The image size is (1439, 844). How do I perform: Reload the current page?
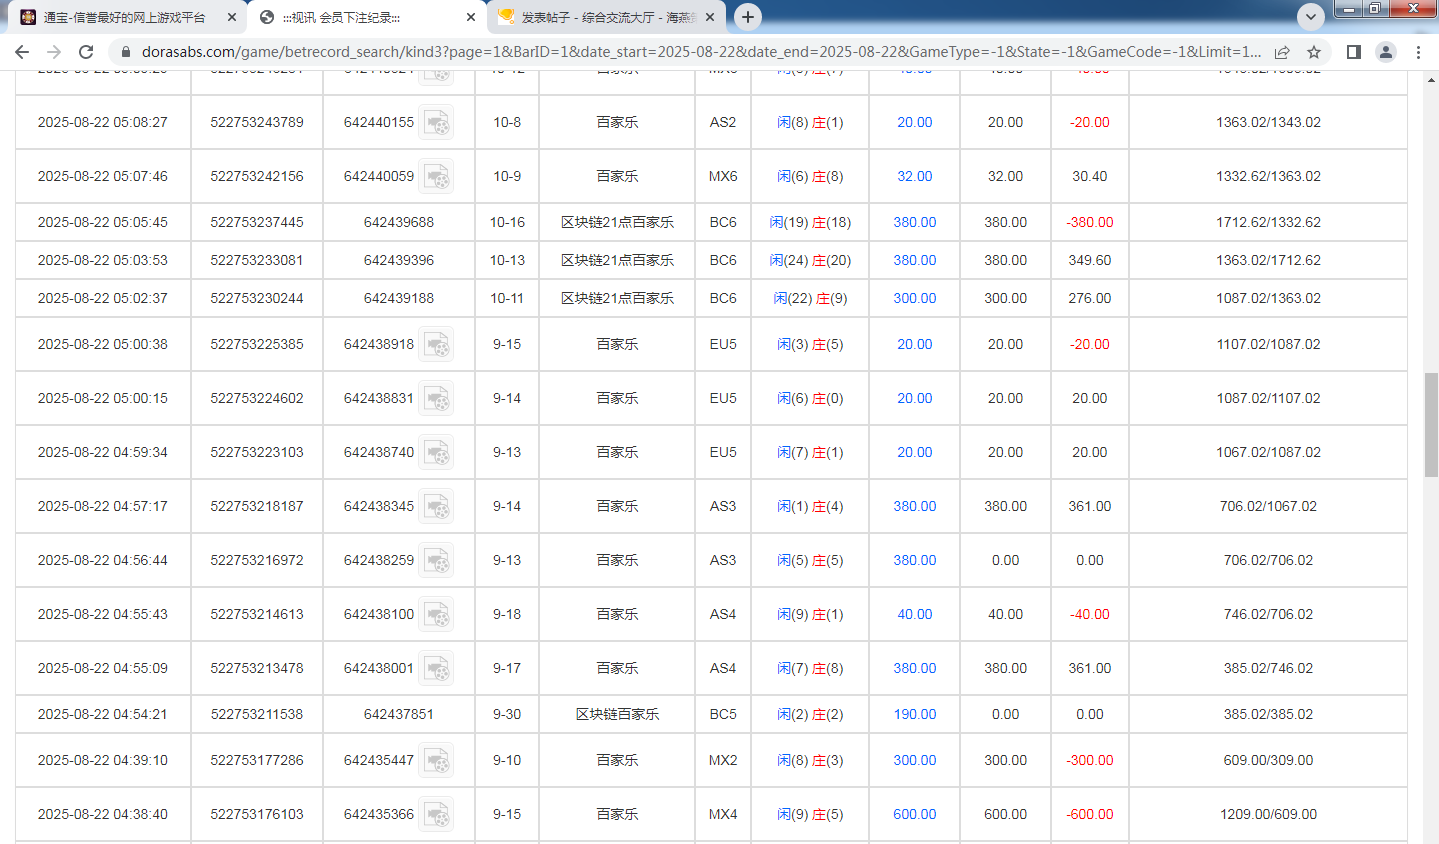[87, 51]
